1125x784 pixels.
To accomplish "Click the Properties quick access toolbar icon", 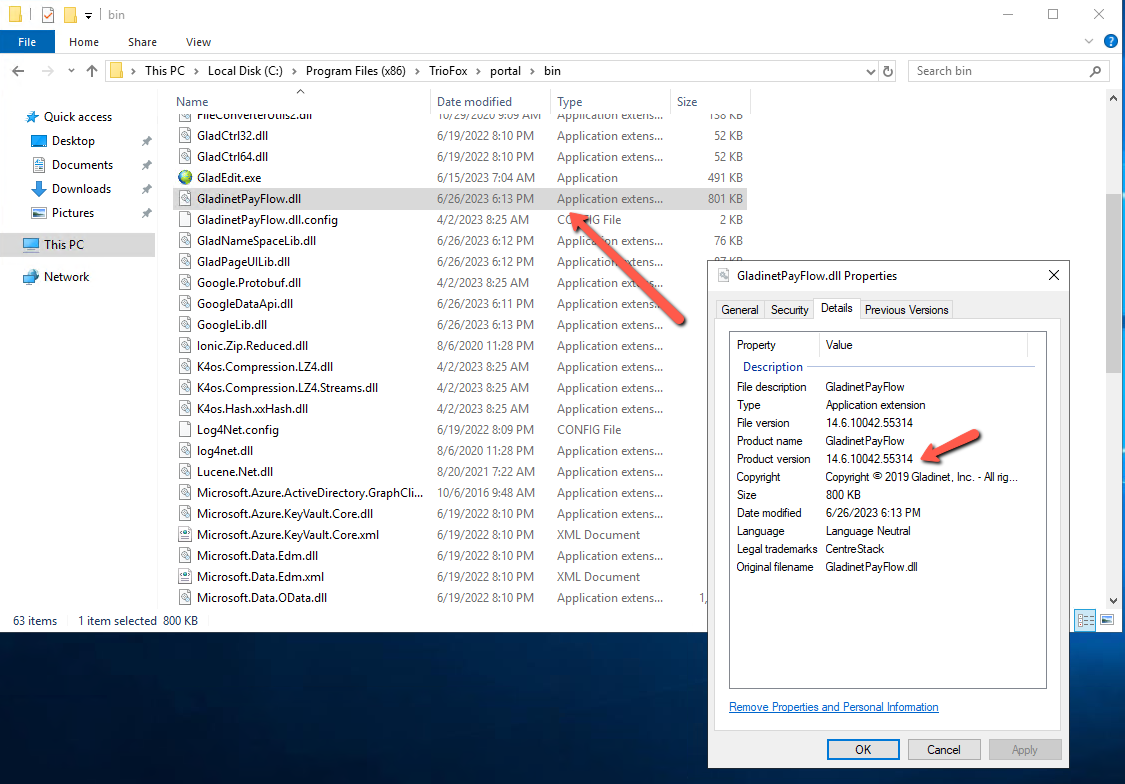I will tap(47, 14).
